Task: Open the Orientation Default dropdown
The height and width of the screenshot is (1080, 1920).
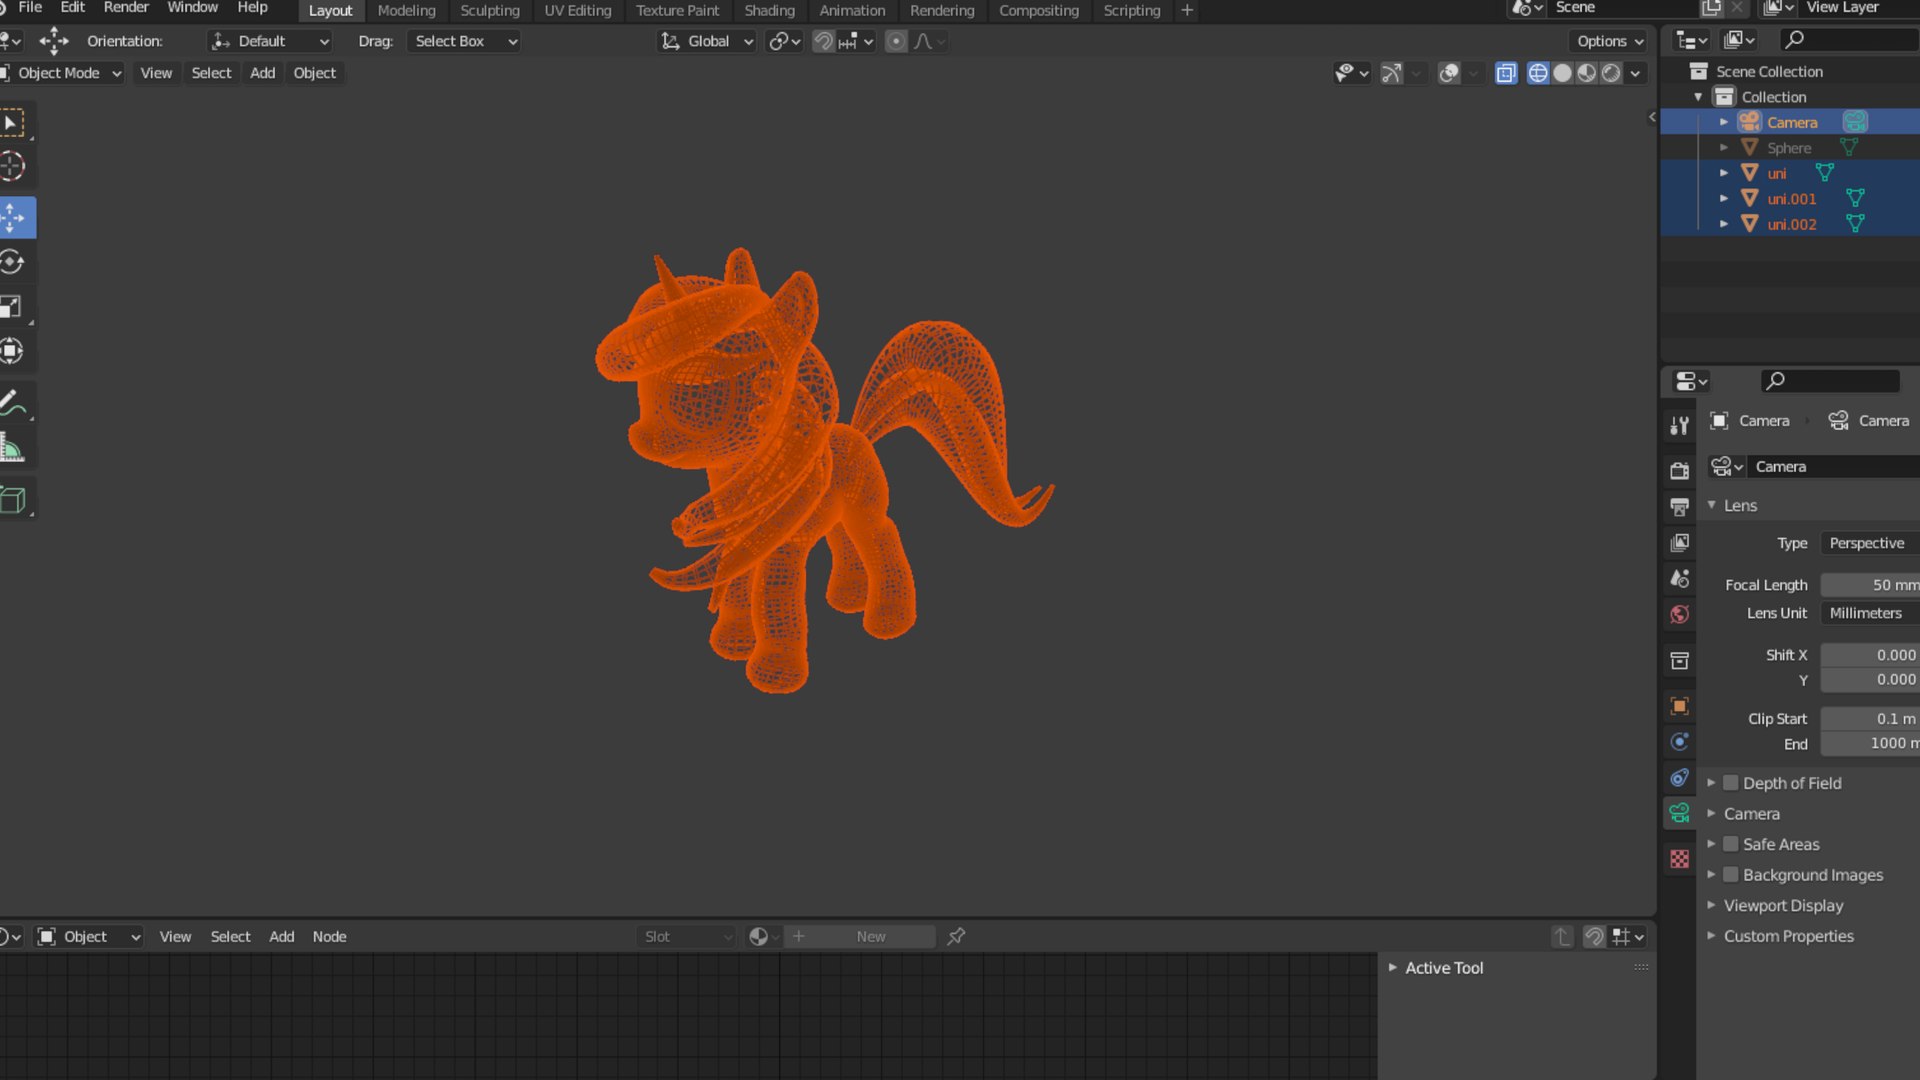Action: point(269,41)
